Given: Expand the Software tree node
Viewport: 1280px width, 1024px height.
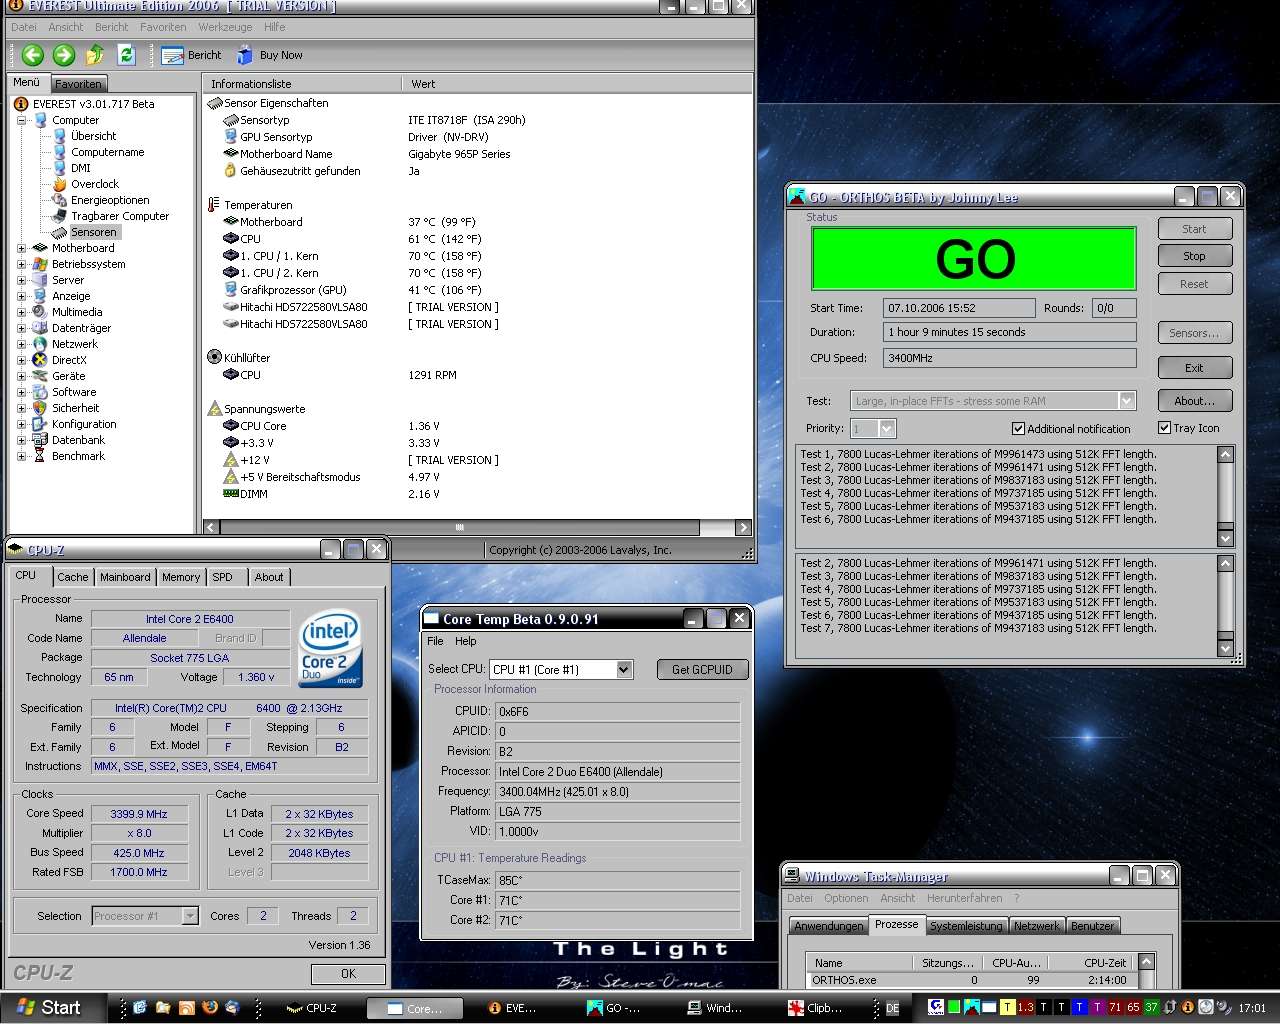Looking at the screenshot, I should 22,392.
